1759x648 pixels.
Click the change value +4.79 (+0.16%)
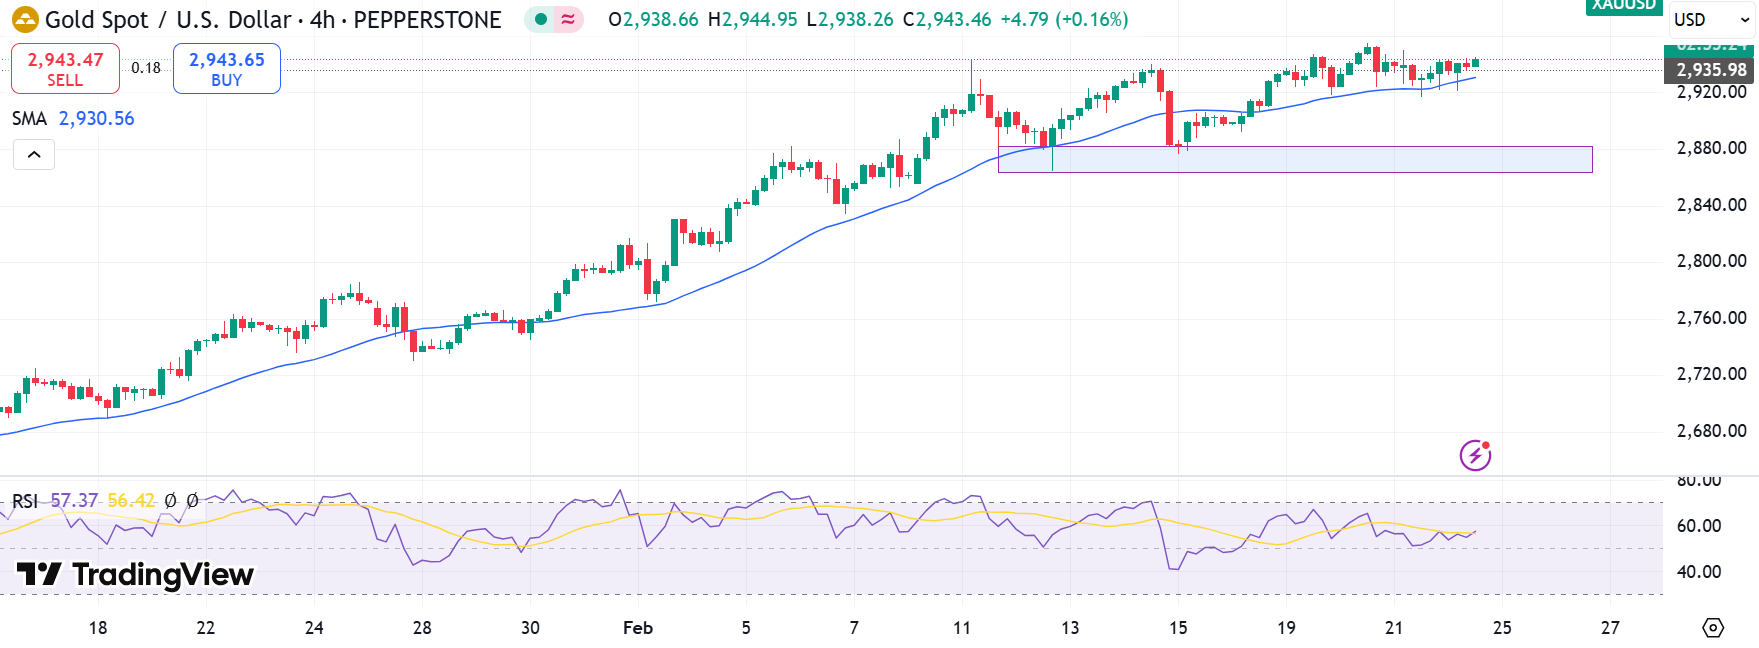(x=1065, y=20)
